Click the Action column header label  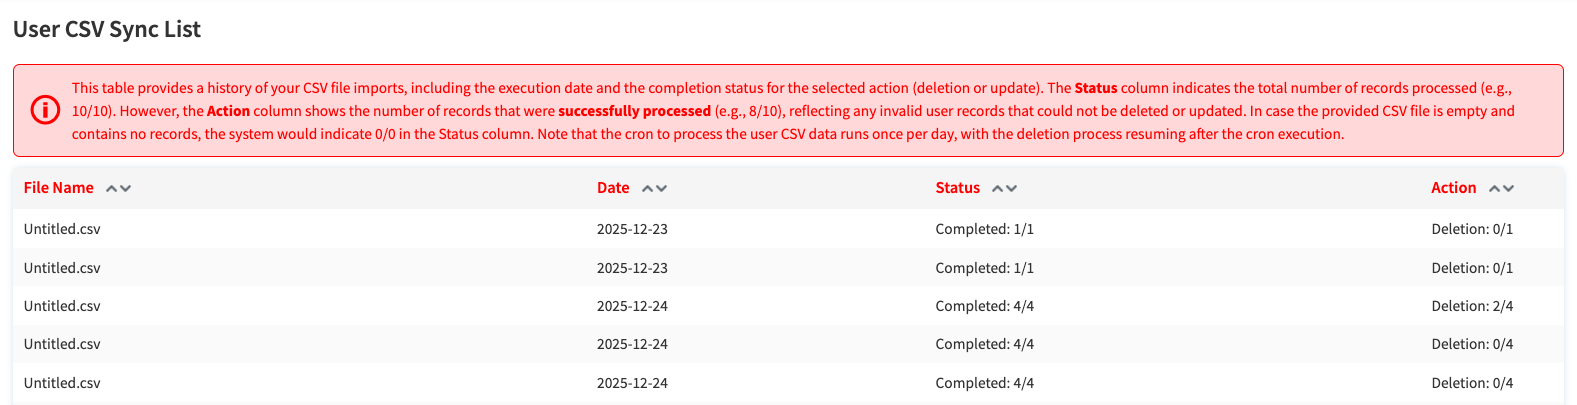tap(1453, 188)
